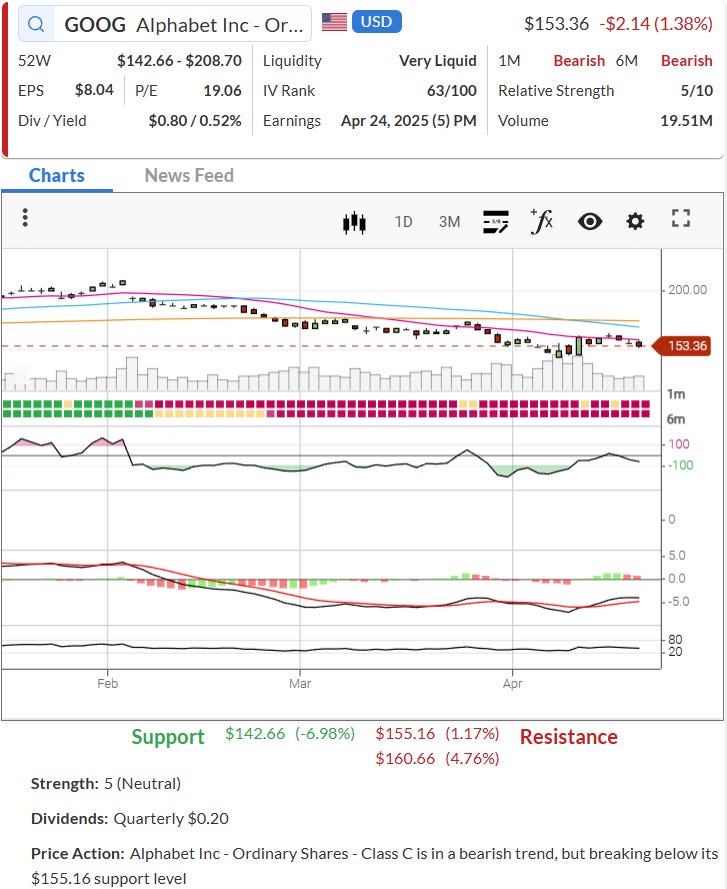Select the candlestick chart type icon
This screenshot has height=889, width=727.
click(354, 222)
